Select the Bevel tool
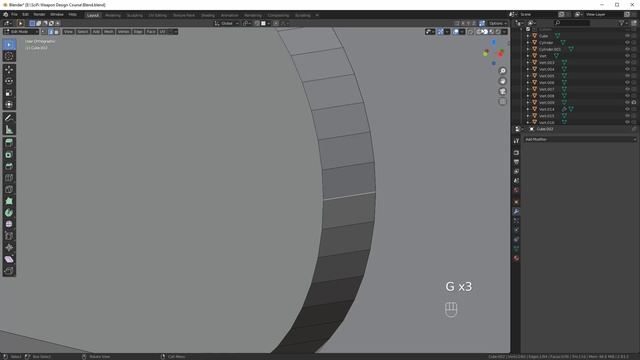Viewport: 640px width, 360px height. (9, 166)
